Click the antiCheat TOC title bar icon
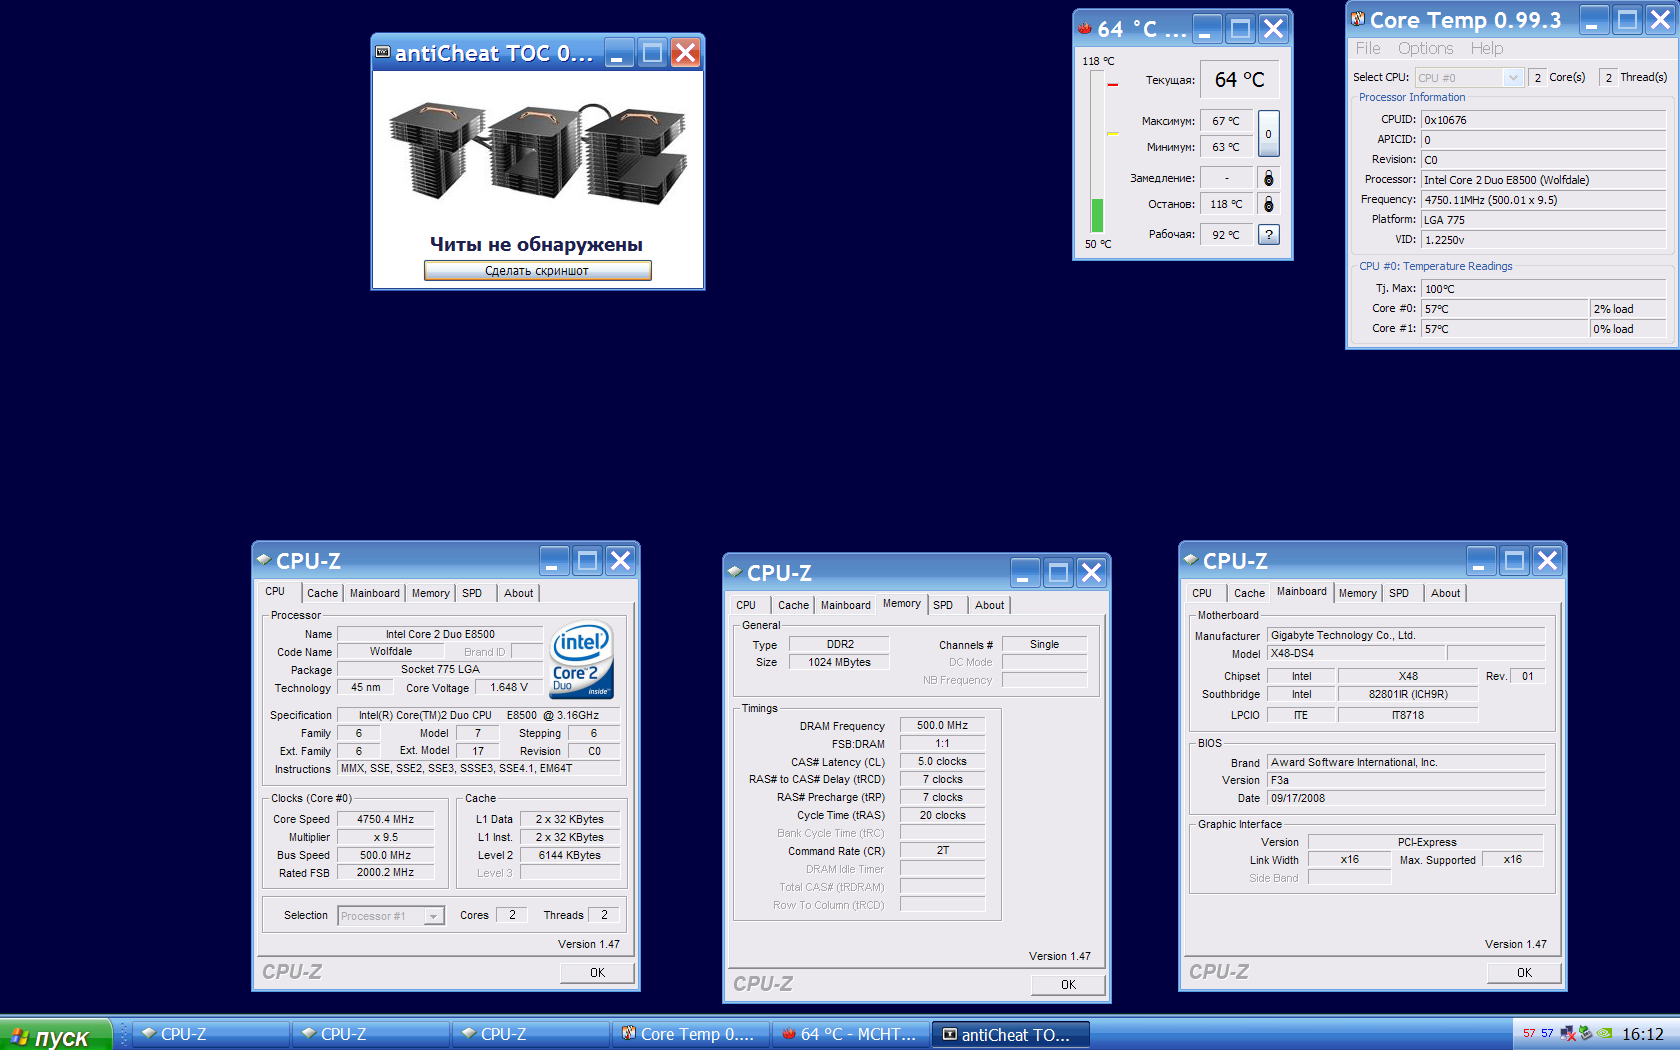 382,52
